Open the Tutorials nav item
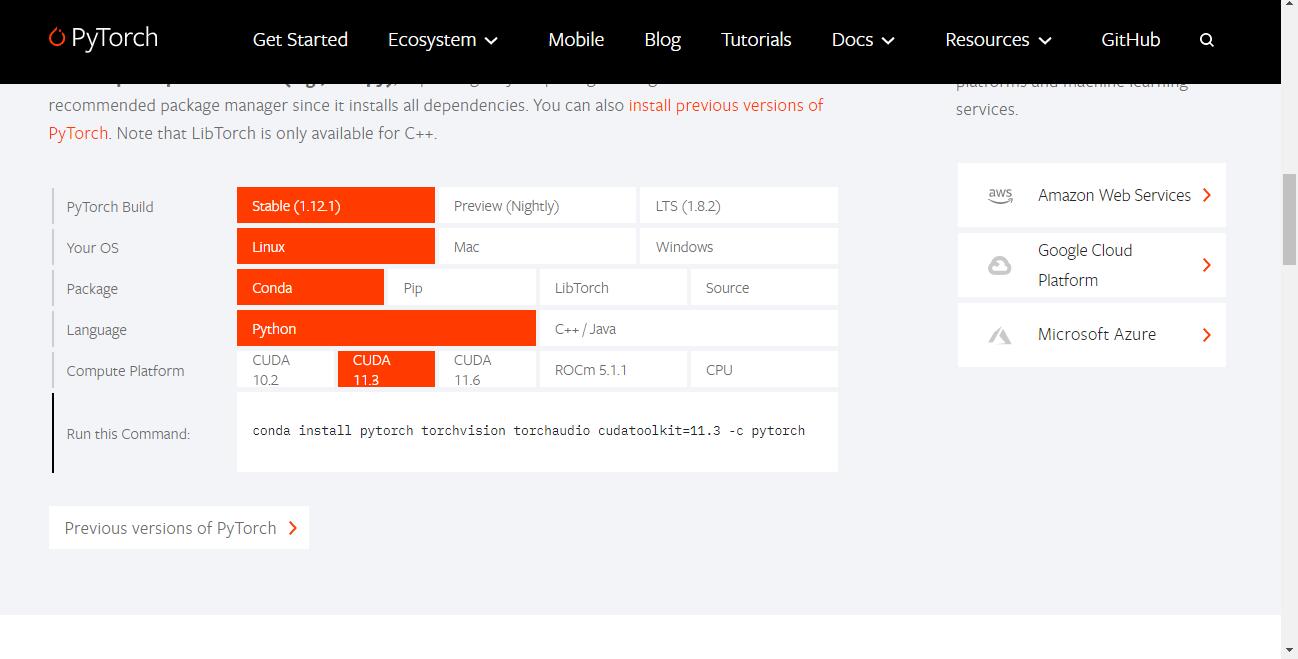Screen dimensions: 1298x659 (x=756, y=40)
